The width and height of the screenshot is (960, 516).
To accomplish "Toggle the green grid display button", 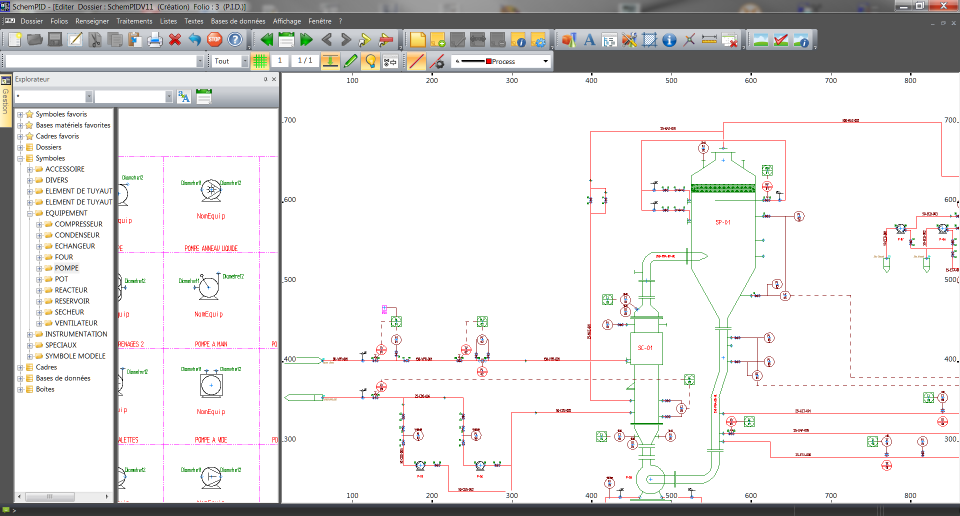I will (x=260, y=61).
